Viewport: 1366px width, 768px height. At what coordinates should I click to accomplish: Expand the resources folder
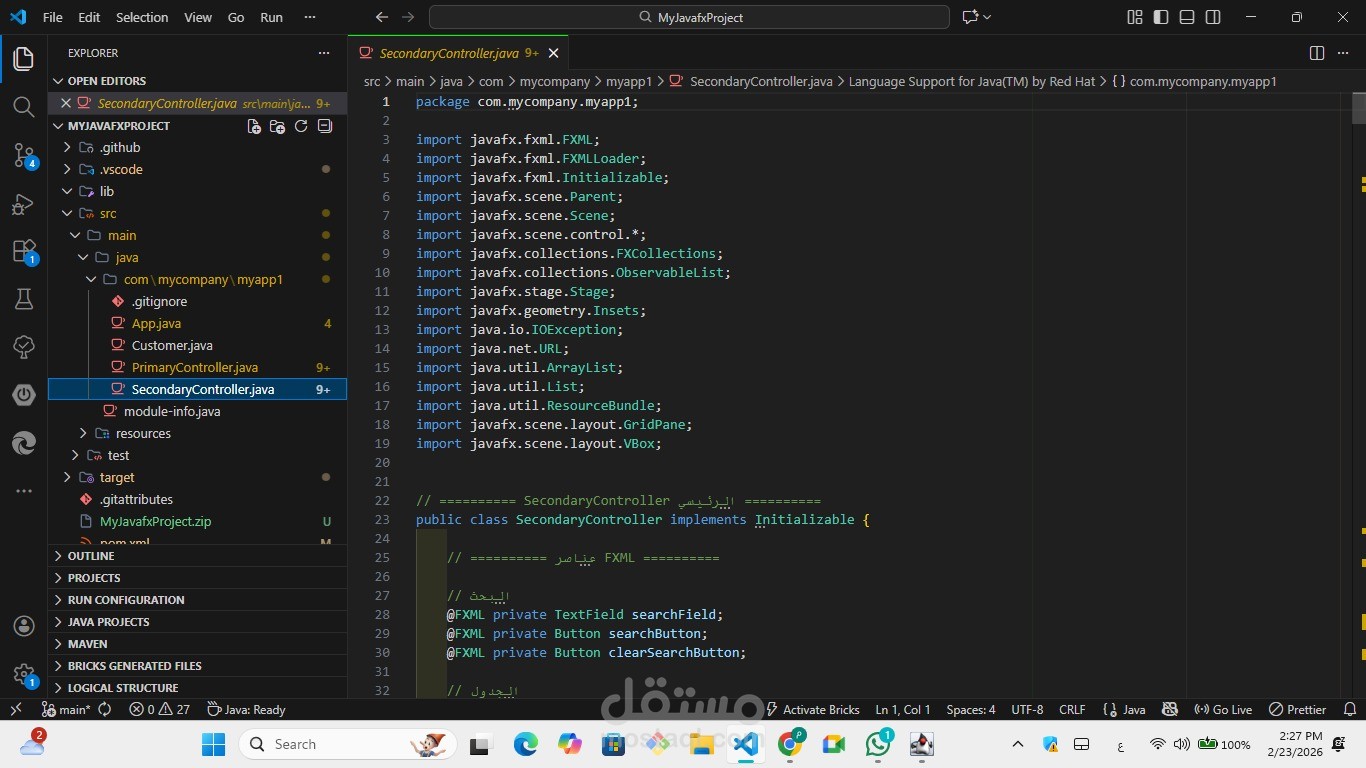(143, 433)
